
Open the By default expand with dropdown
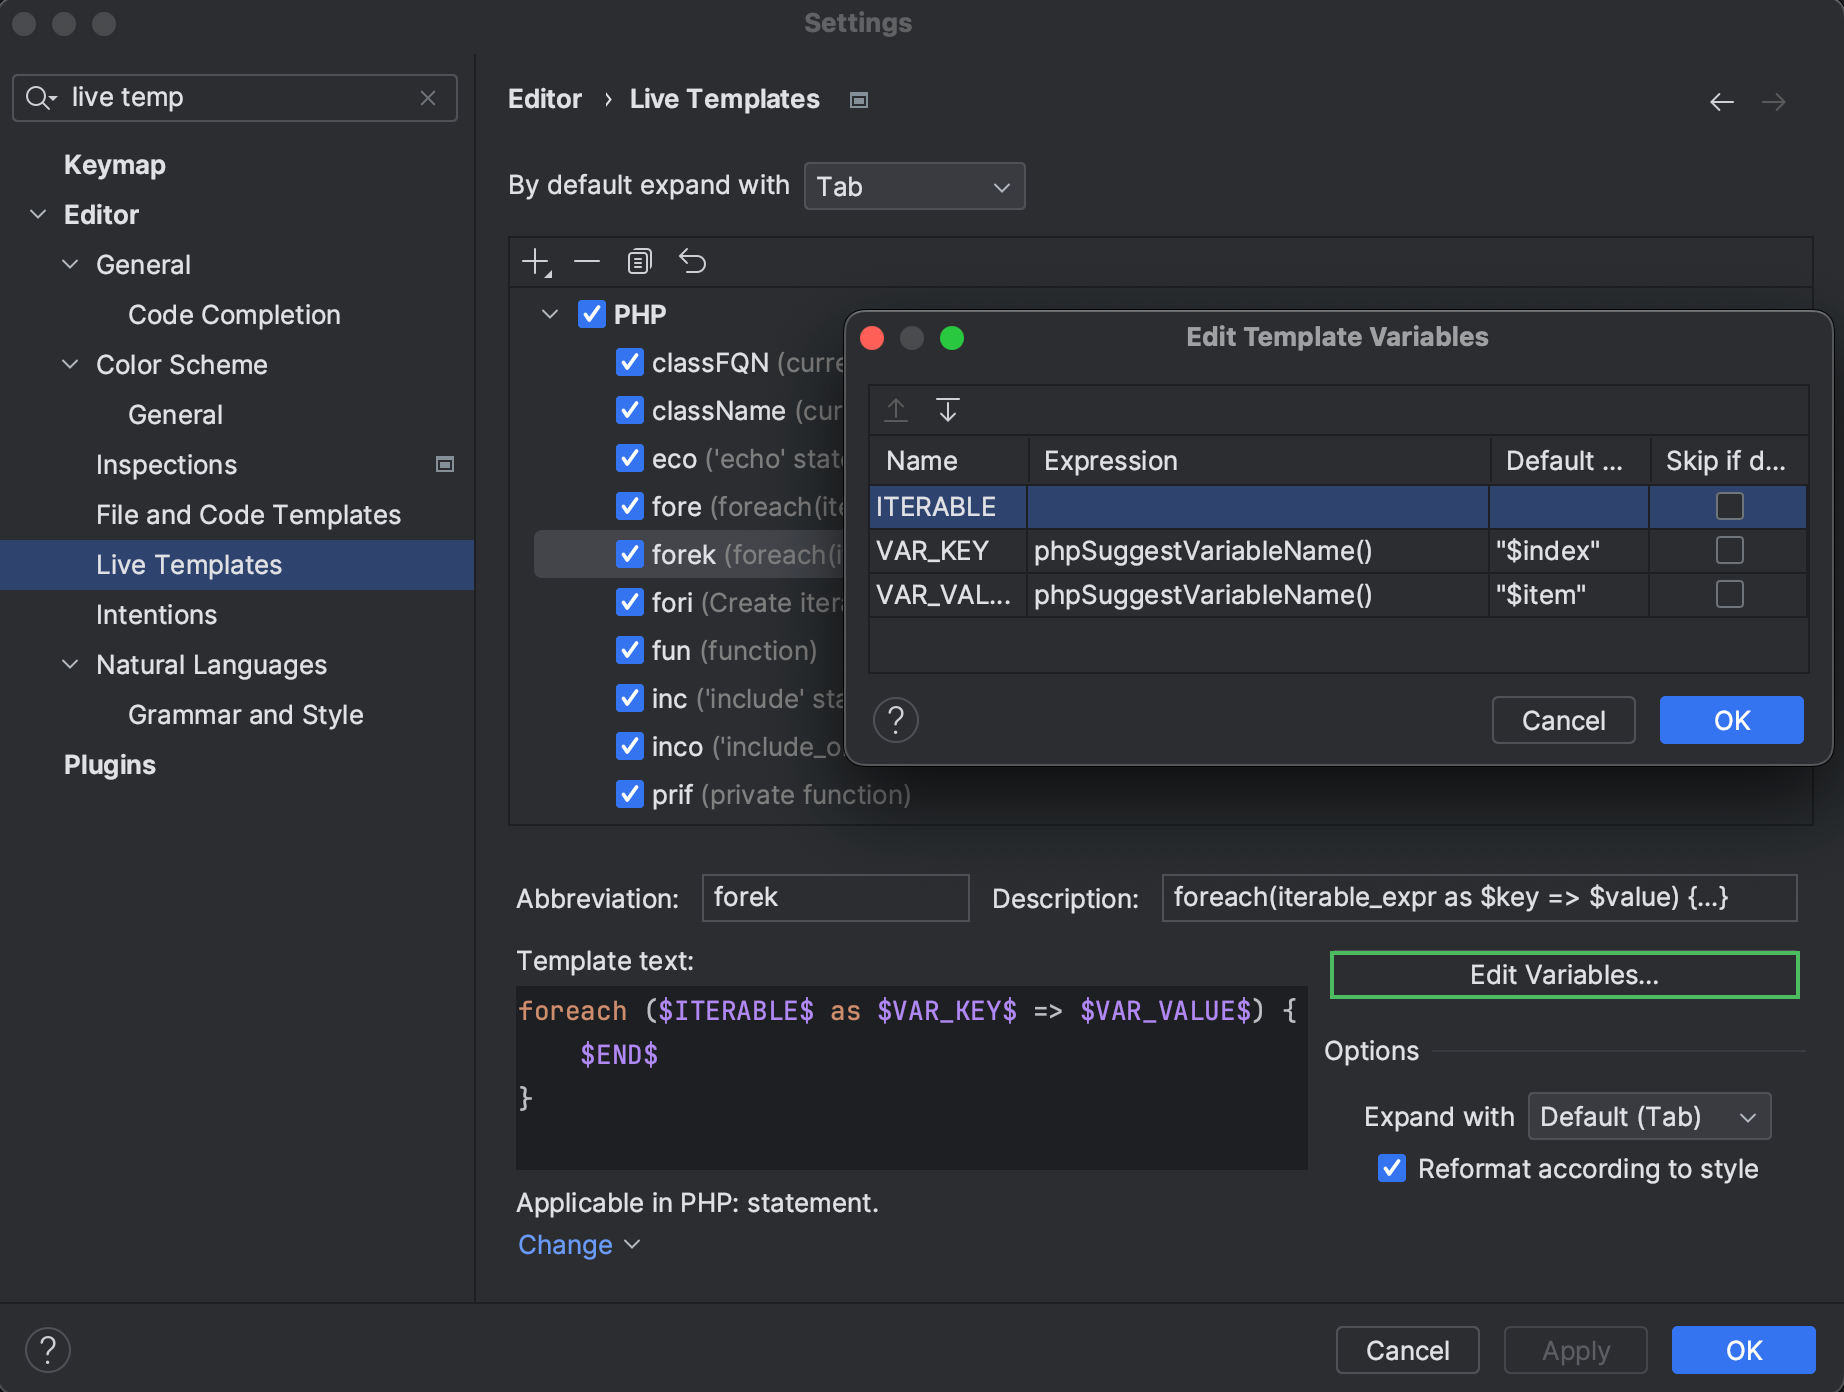click(913, 186)
